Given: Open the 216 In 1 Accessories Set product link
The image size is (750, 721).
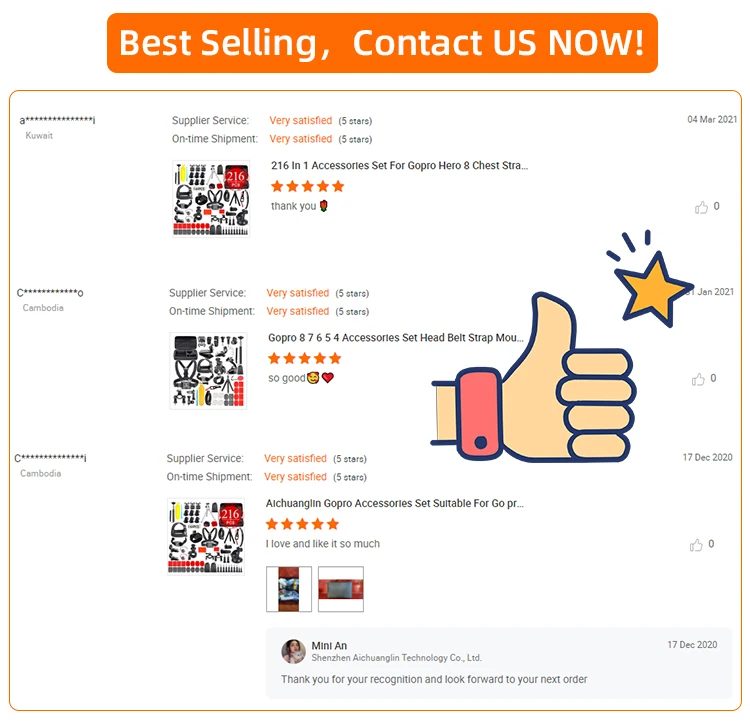Looking at the screenshot, I should click(x=399, y=166).
